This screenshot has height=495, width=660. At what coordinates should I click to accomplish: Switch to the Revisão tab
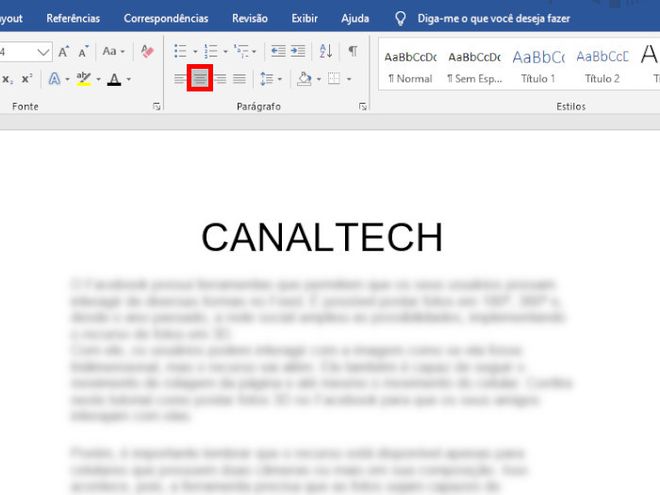click(x=250, y=19)
